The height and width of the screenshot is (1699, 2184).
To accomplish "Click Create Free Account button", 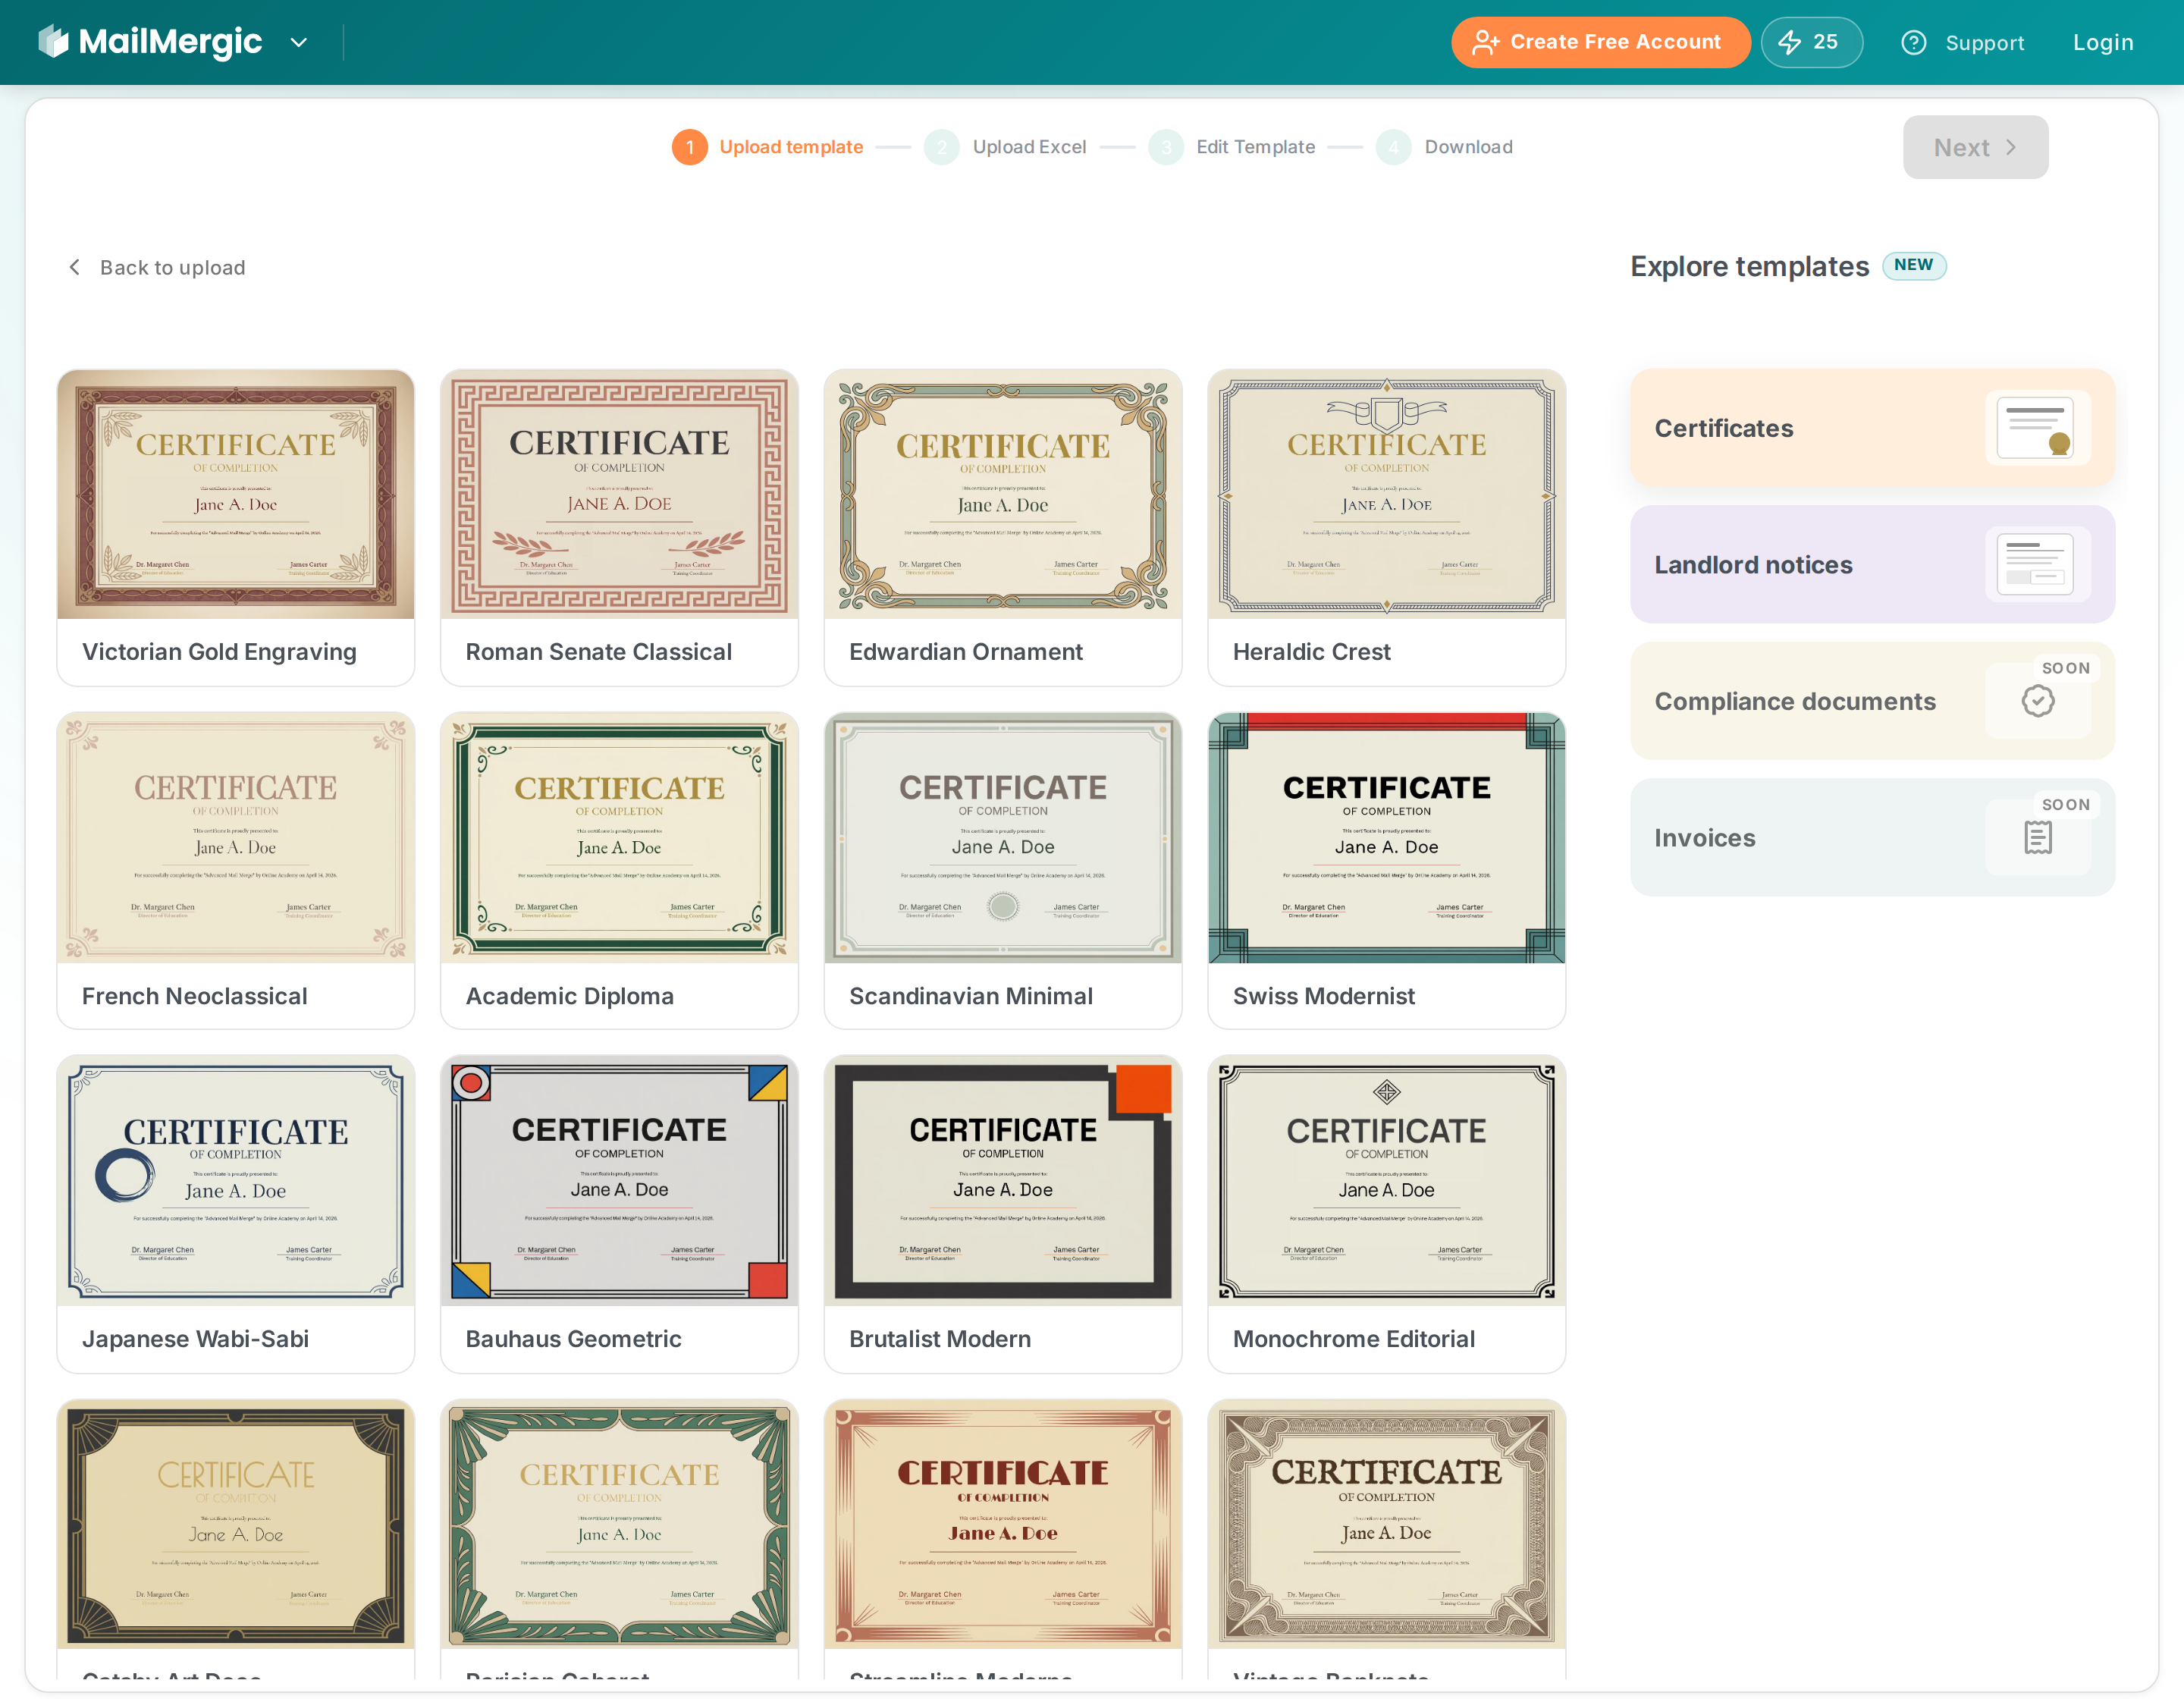I will coord(1600,42).
